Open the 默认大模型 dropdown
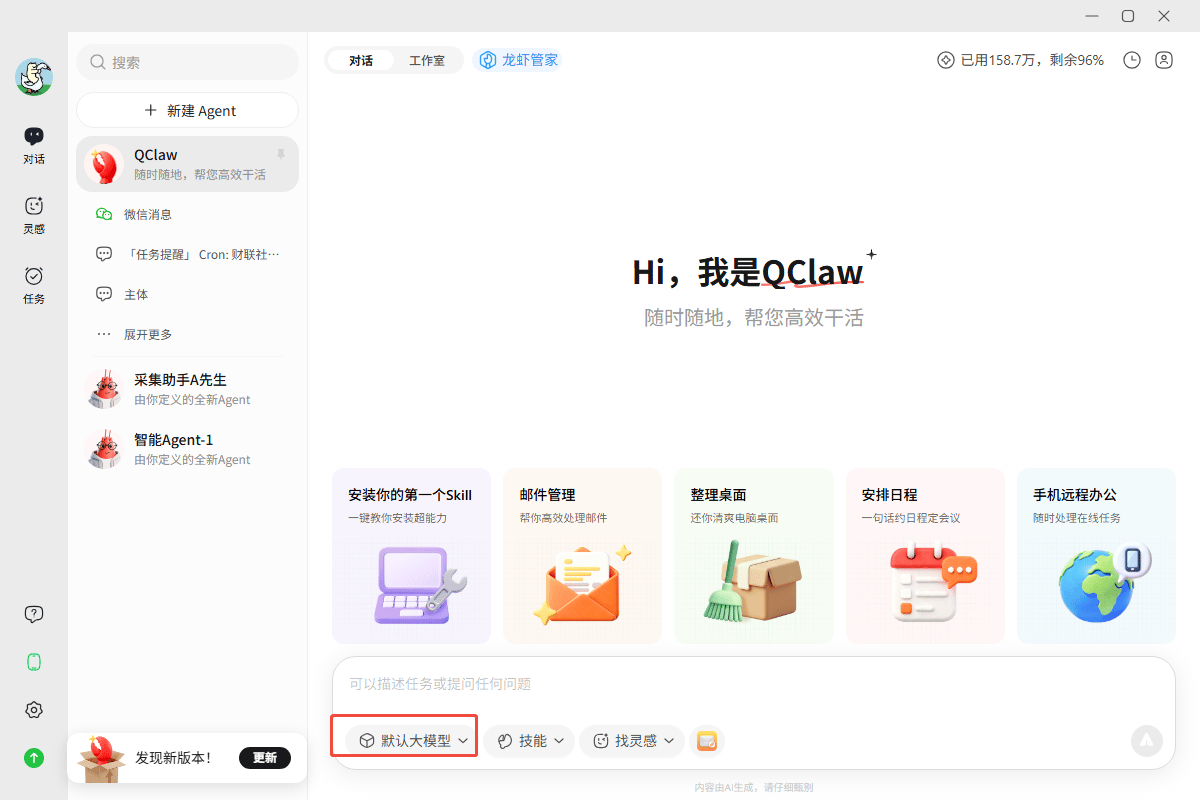This screenshot has width=1200, height=800. click(x=414, y=741)
